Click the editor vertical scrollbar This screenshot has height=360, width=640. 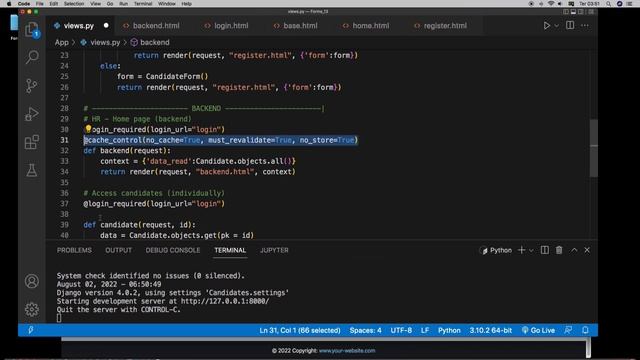pos(594,148)
